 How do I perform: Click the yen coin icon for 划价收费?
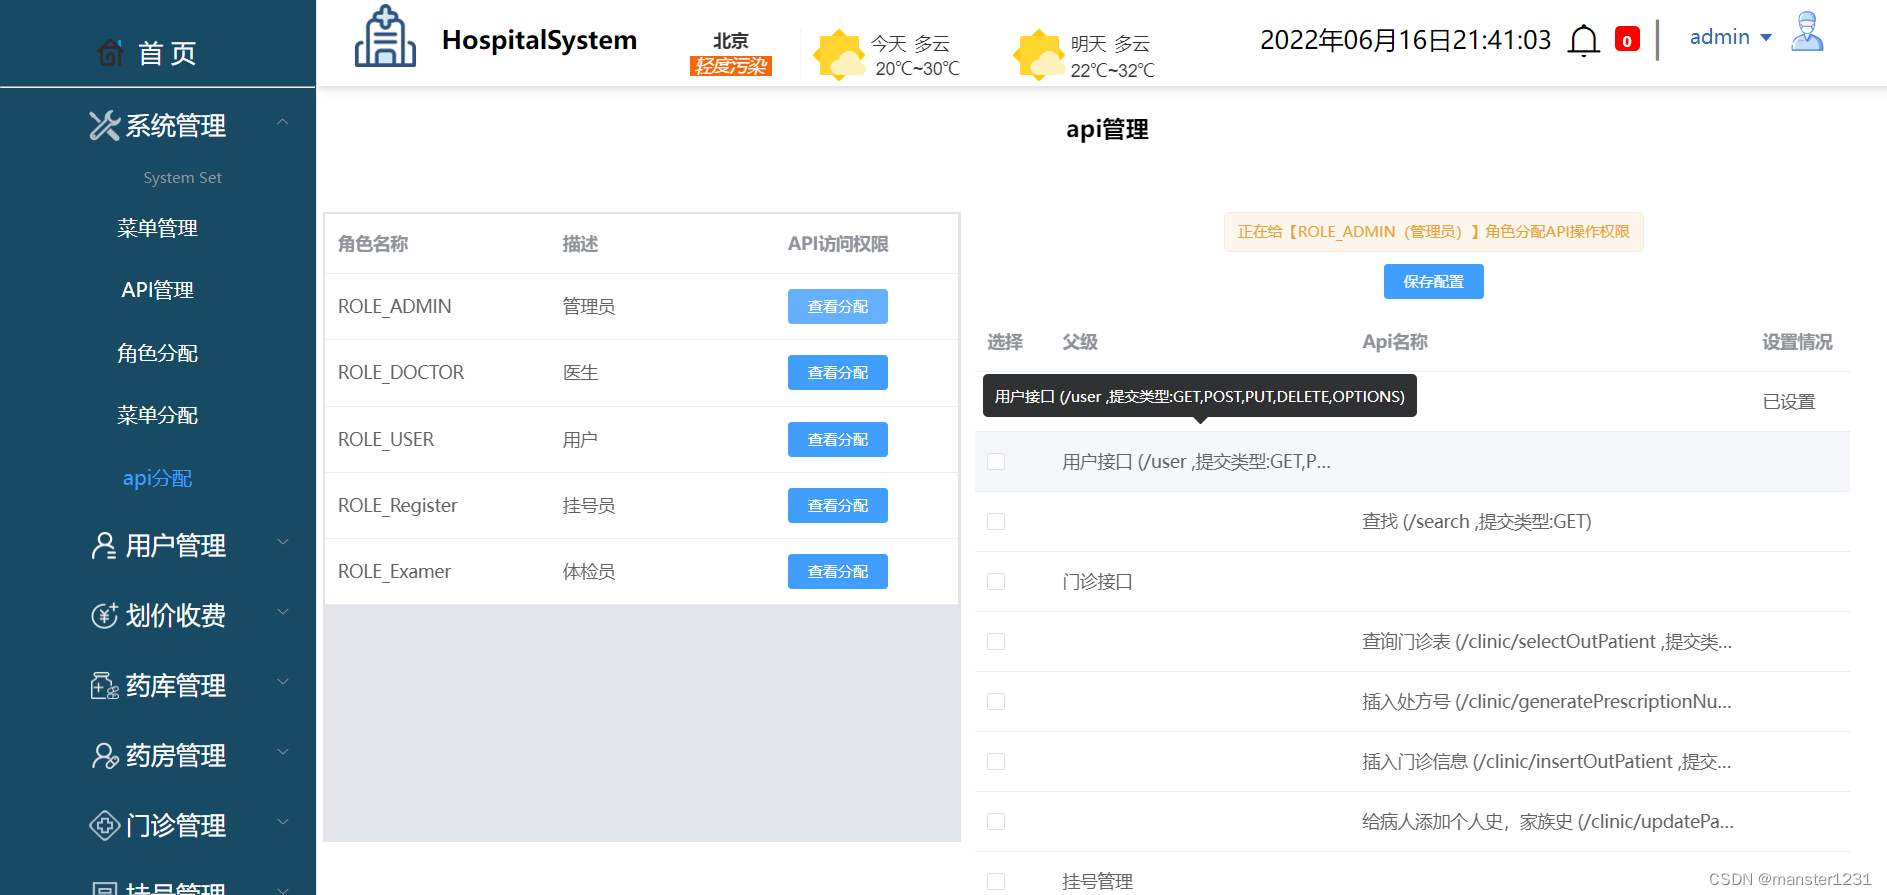[104, 615]
